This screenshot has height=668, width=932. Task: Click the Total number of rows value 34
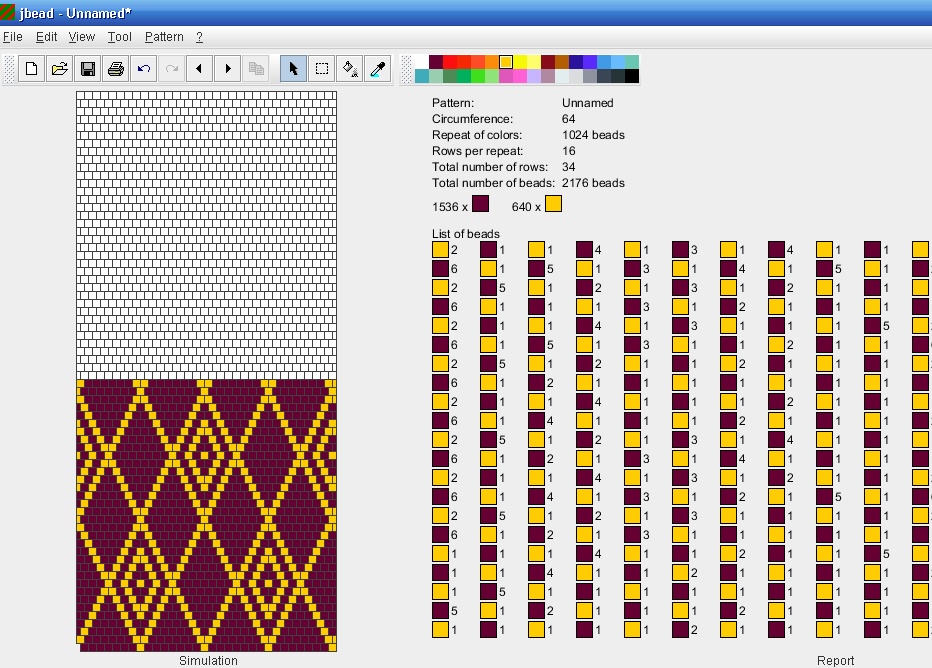(x=568, y=167)
